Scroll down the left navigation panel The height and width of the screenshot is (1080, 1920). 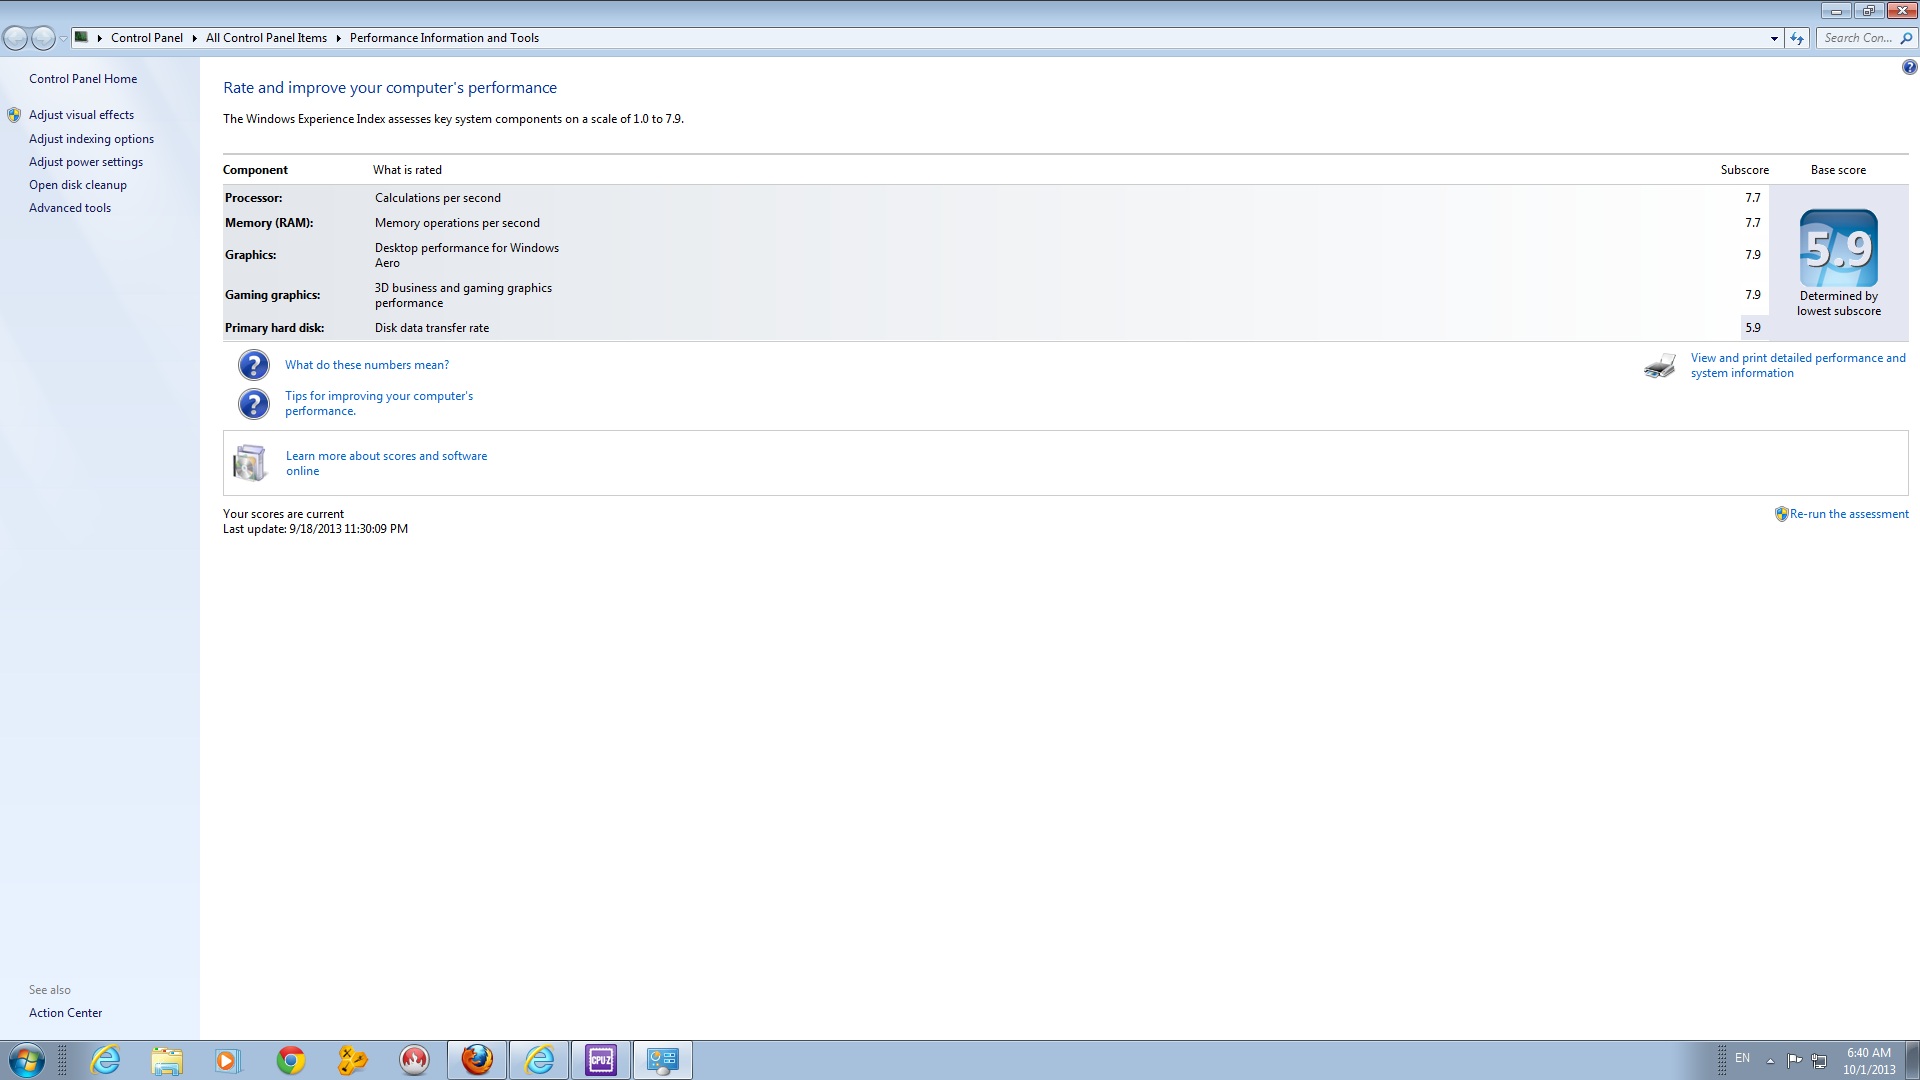click(x=99, y=527)
